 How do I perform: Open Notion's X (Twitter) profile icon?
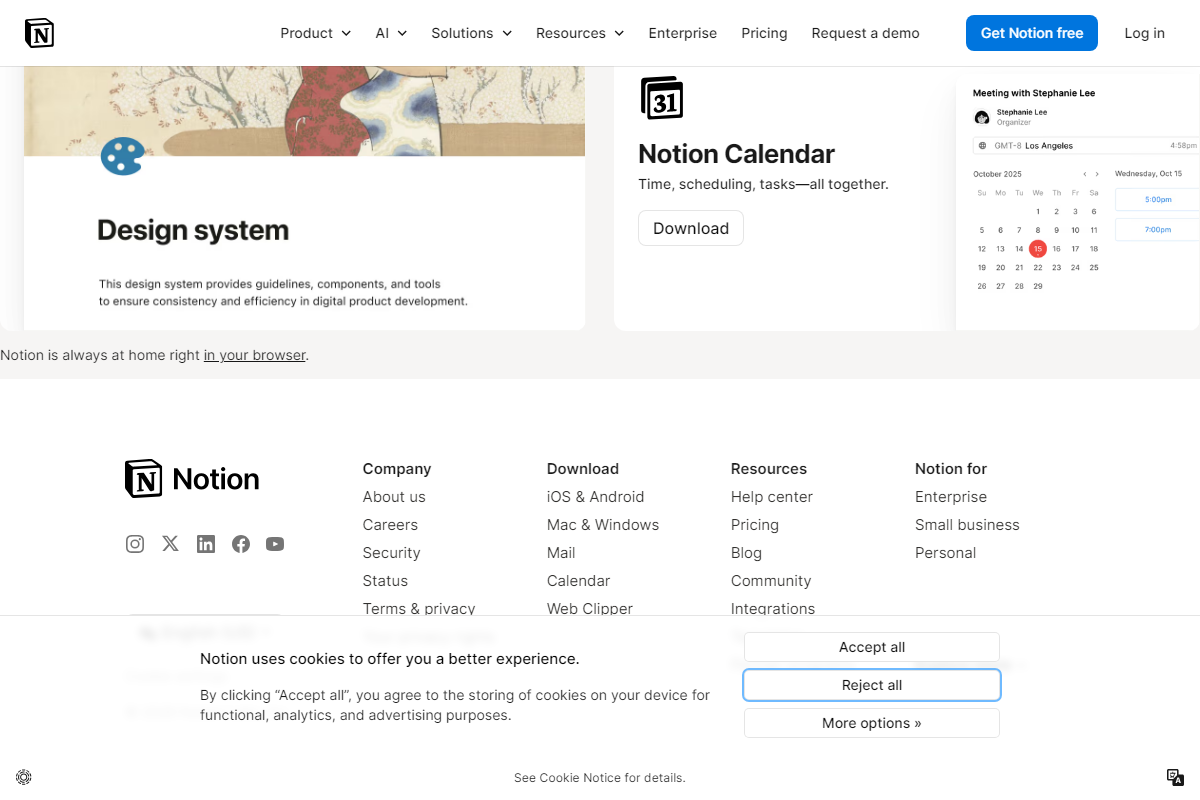[170, 543]
